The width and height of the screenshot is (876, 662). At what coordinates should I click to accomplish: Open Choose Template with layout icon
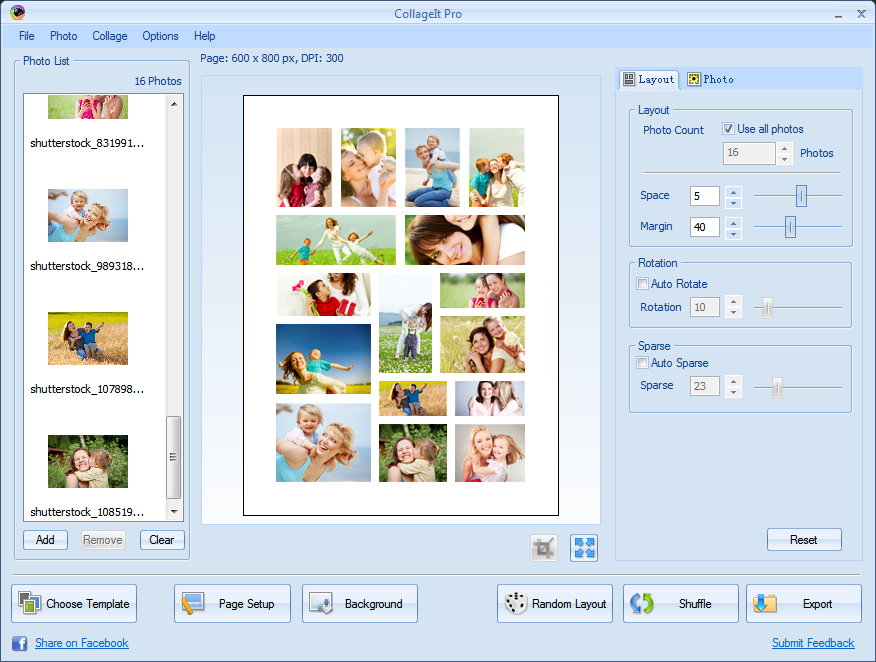pos(75,604)
